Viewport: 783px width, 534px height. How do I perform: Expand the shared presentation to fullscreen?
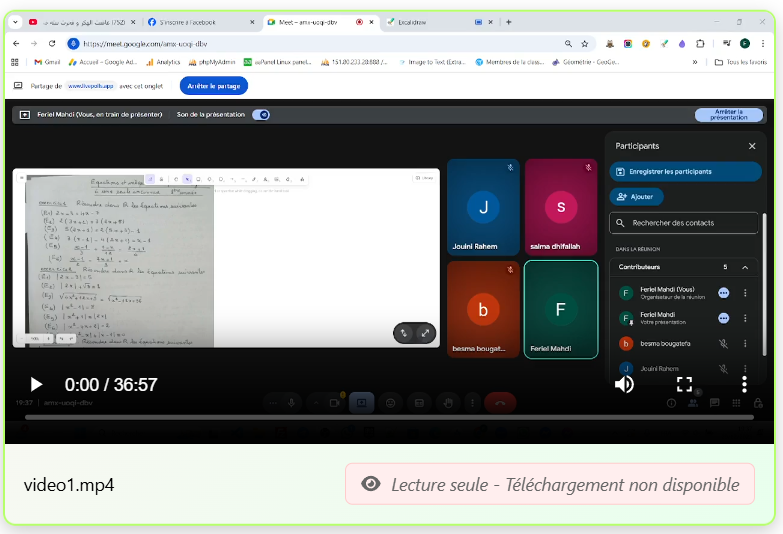point(426,333)
